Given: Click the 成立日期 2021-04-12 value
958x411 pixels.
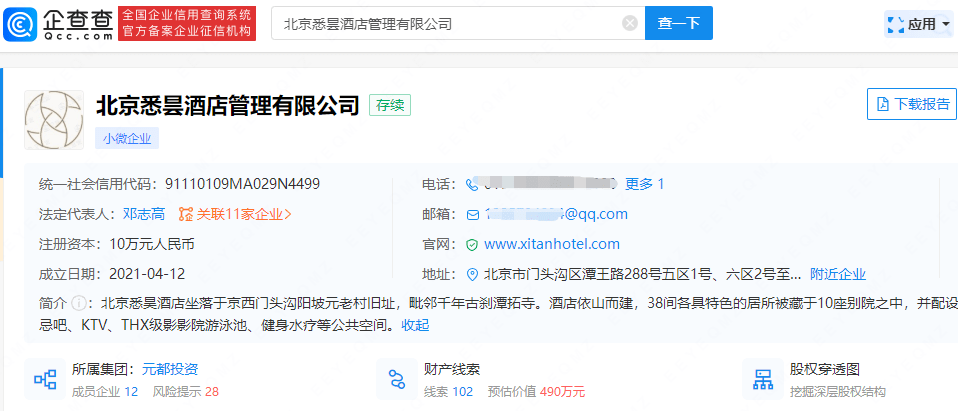Looking at the screenshot, I should click(147, 274).
